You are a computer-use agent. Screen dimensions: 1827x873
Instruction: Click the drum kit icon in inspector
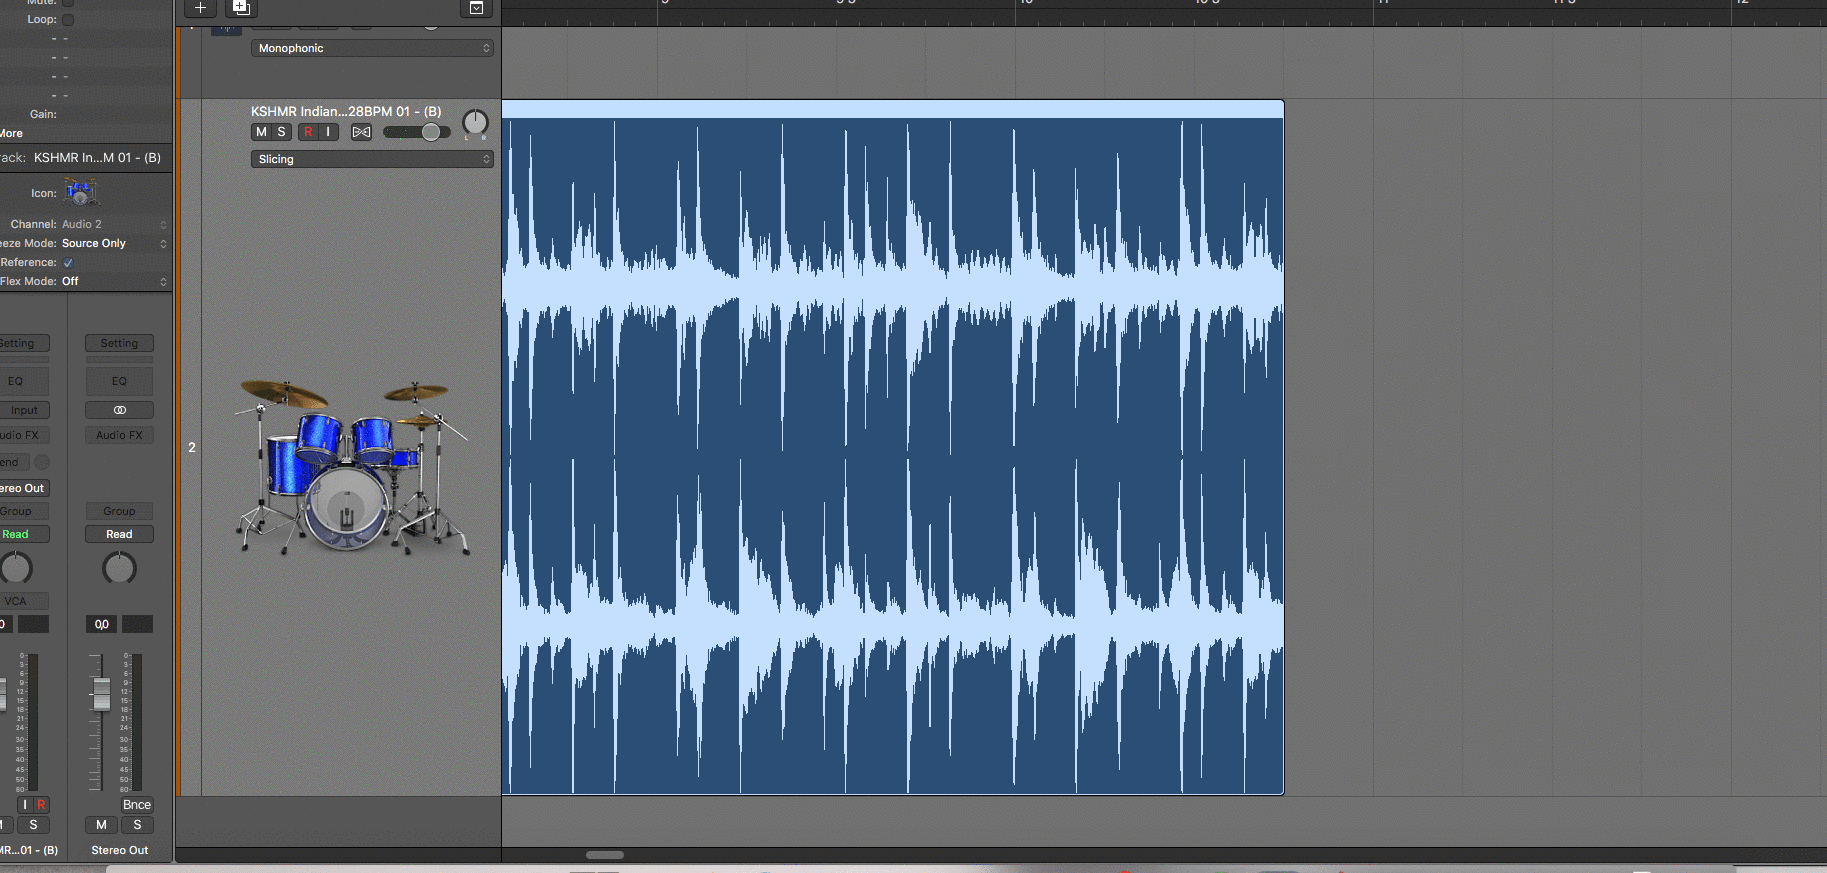pos(81,192)
